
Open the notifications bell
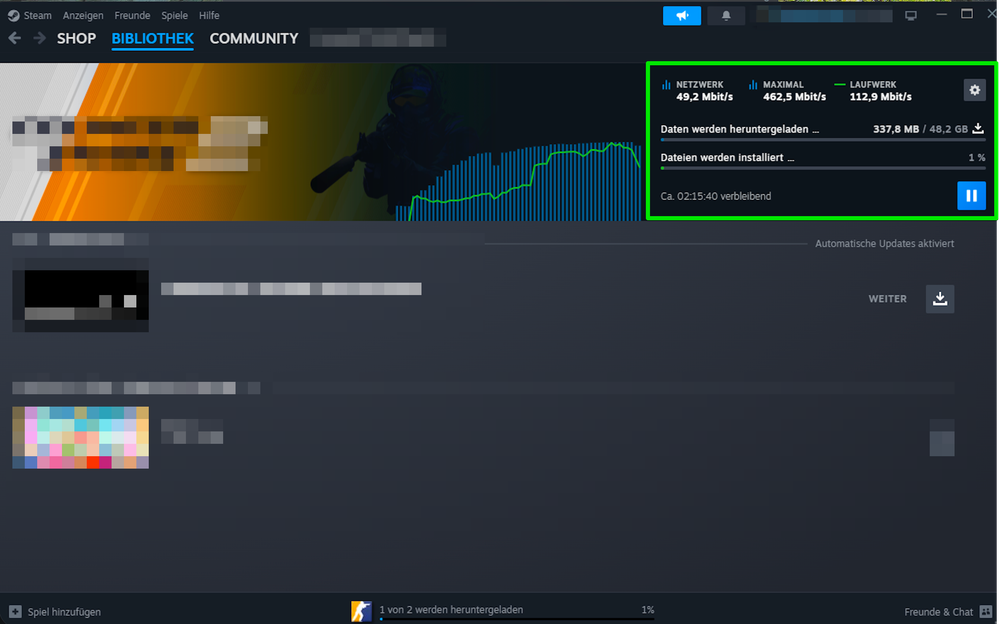(726, 16)
